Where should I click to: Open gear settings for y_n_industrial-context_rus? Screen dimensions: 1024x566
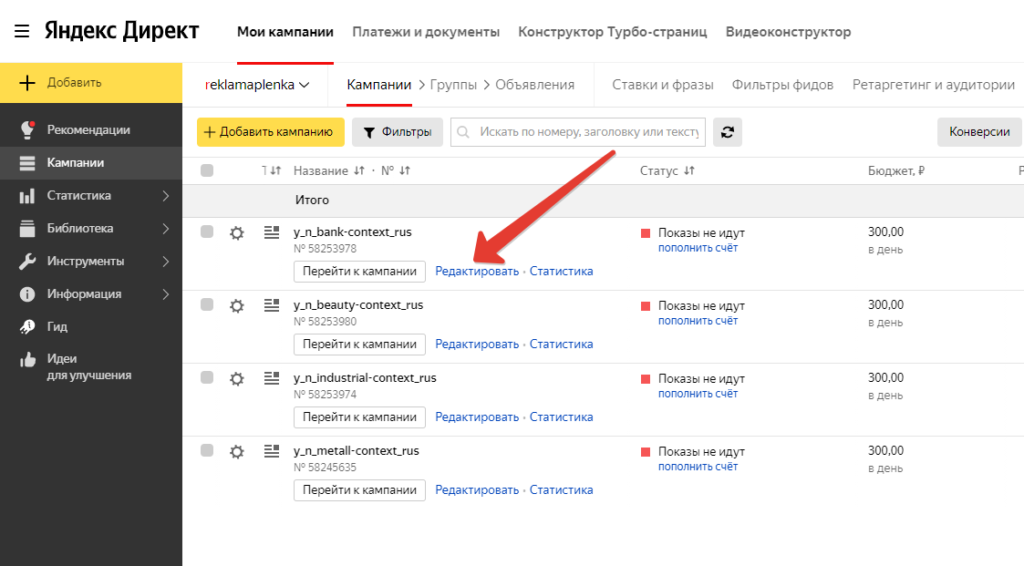[236, 379]
